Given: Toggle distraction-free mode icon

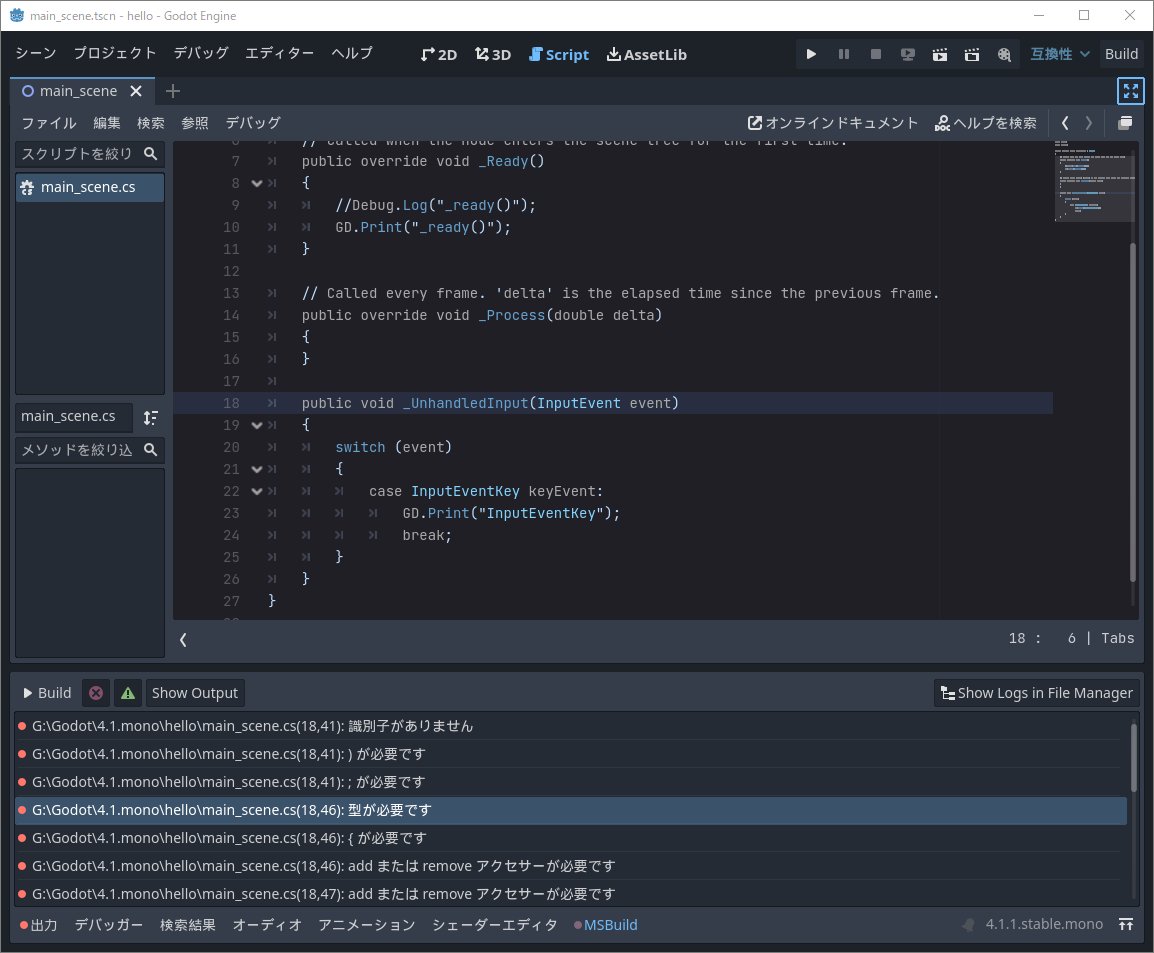Looking at the screenshot, I should point(1130,91).
